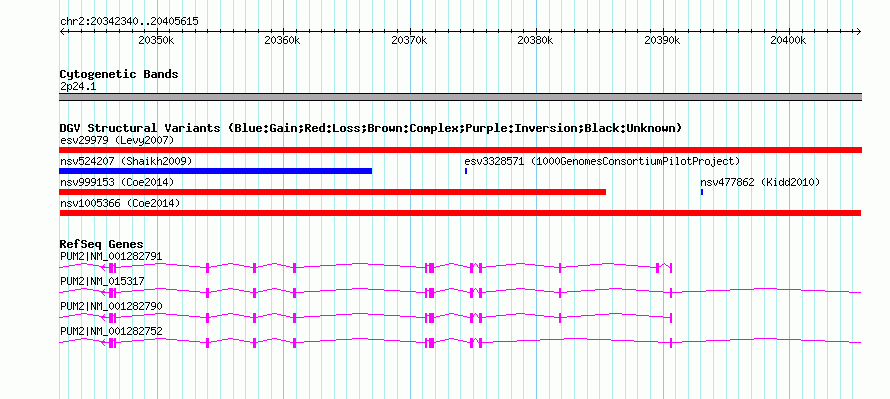The image size is (890, 399).
Task: Open the PUM2|NM_001282752 transcript label
Action: click(x=111, y=331)
